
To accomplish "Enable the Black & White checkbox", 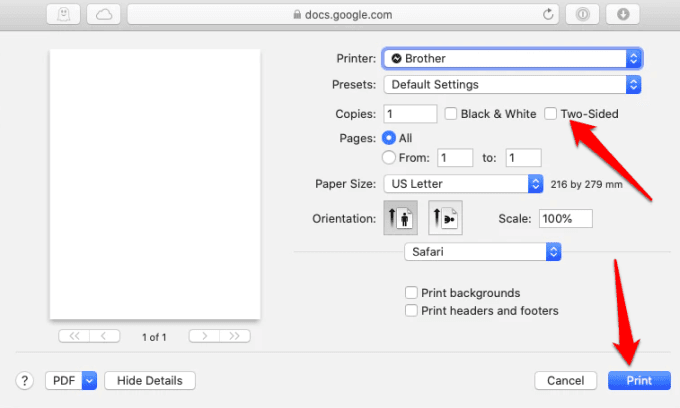I will click(x=451, y=114).
